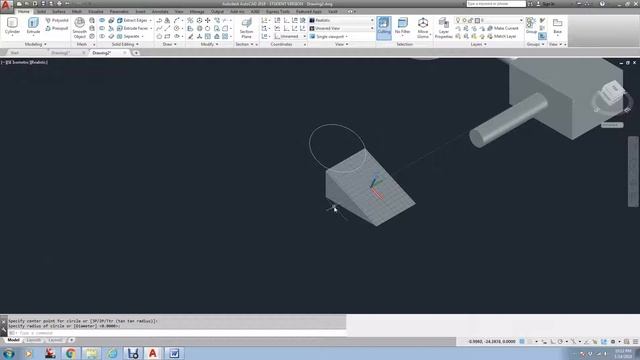
Task: Choose the Polysolid tool
Action: (x=57, y=20)
